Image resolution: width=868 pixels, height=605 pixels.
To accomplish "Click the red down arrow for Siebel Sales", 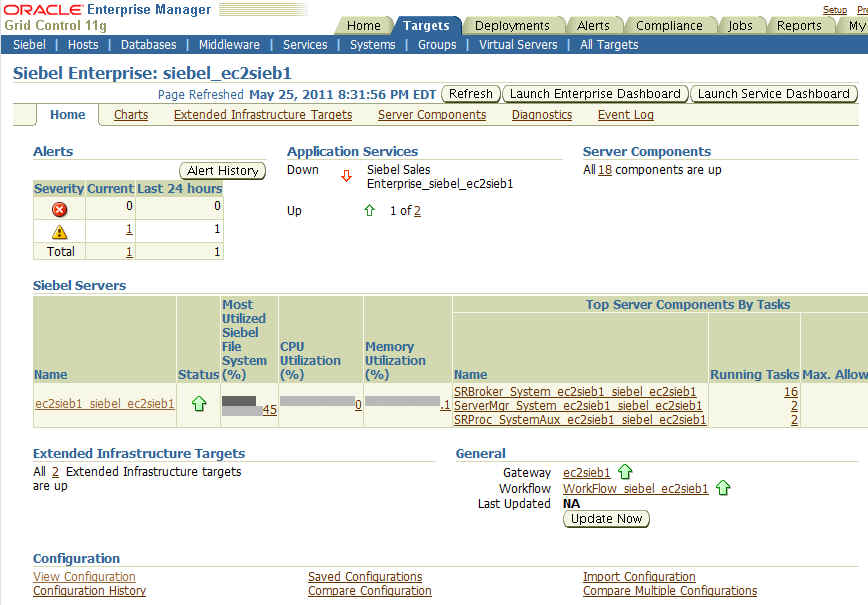I will point(347,176).
